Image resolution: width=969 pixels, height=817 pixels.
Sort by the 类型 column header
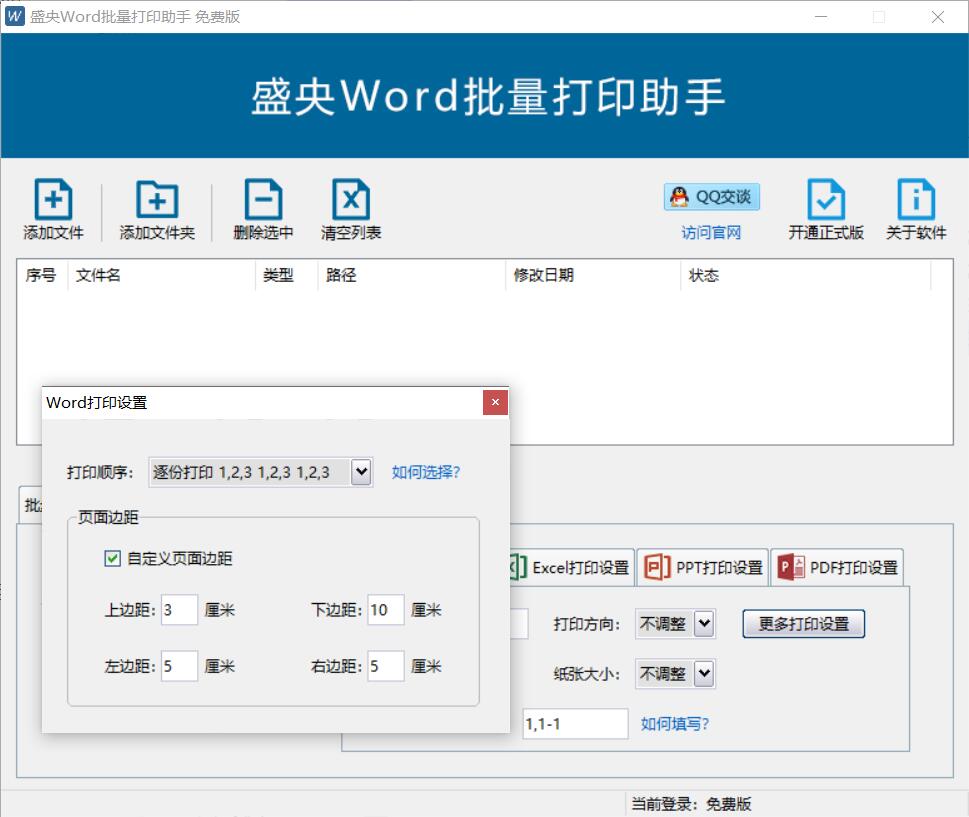287,275
